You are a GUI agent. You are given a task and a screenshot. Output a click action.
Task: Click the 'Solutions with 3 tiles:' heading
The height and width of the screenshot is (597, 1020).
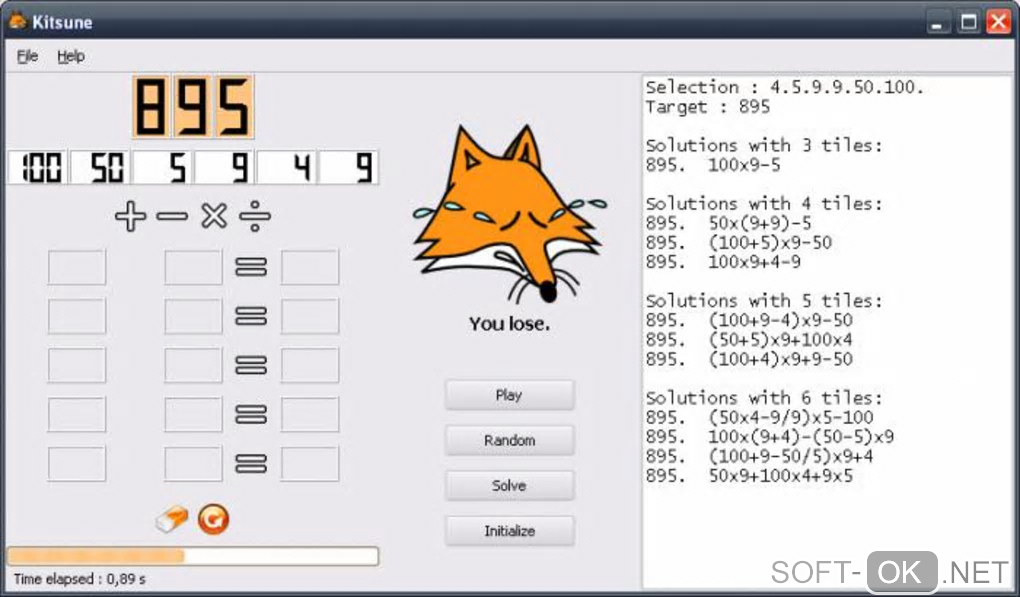point(764,145)
